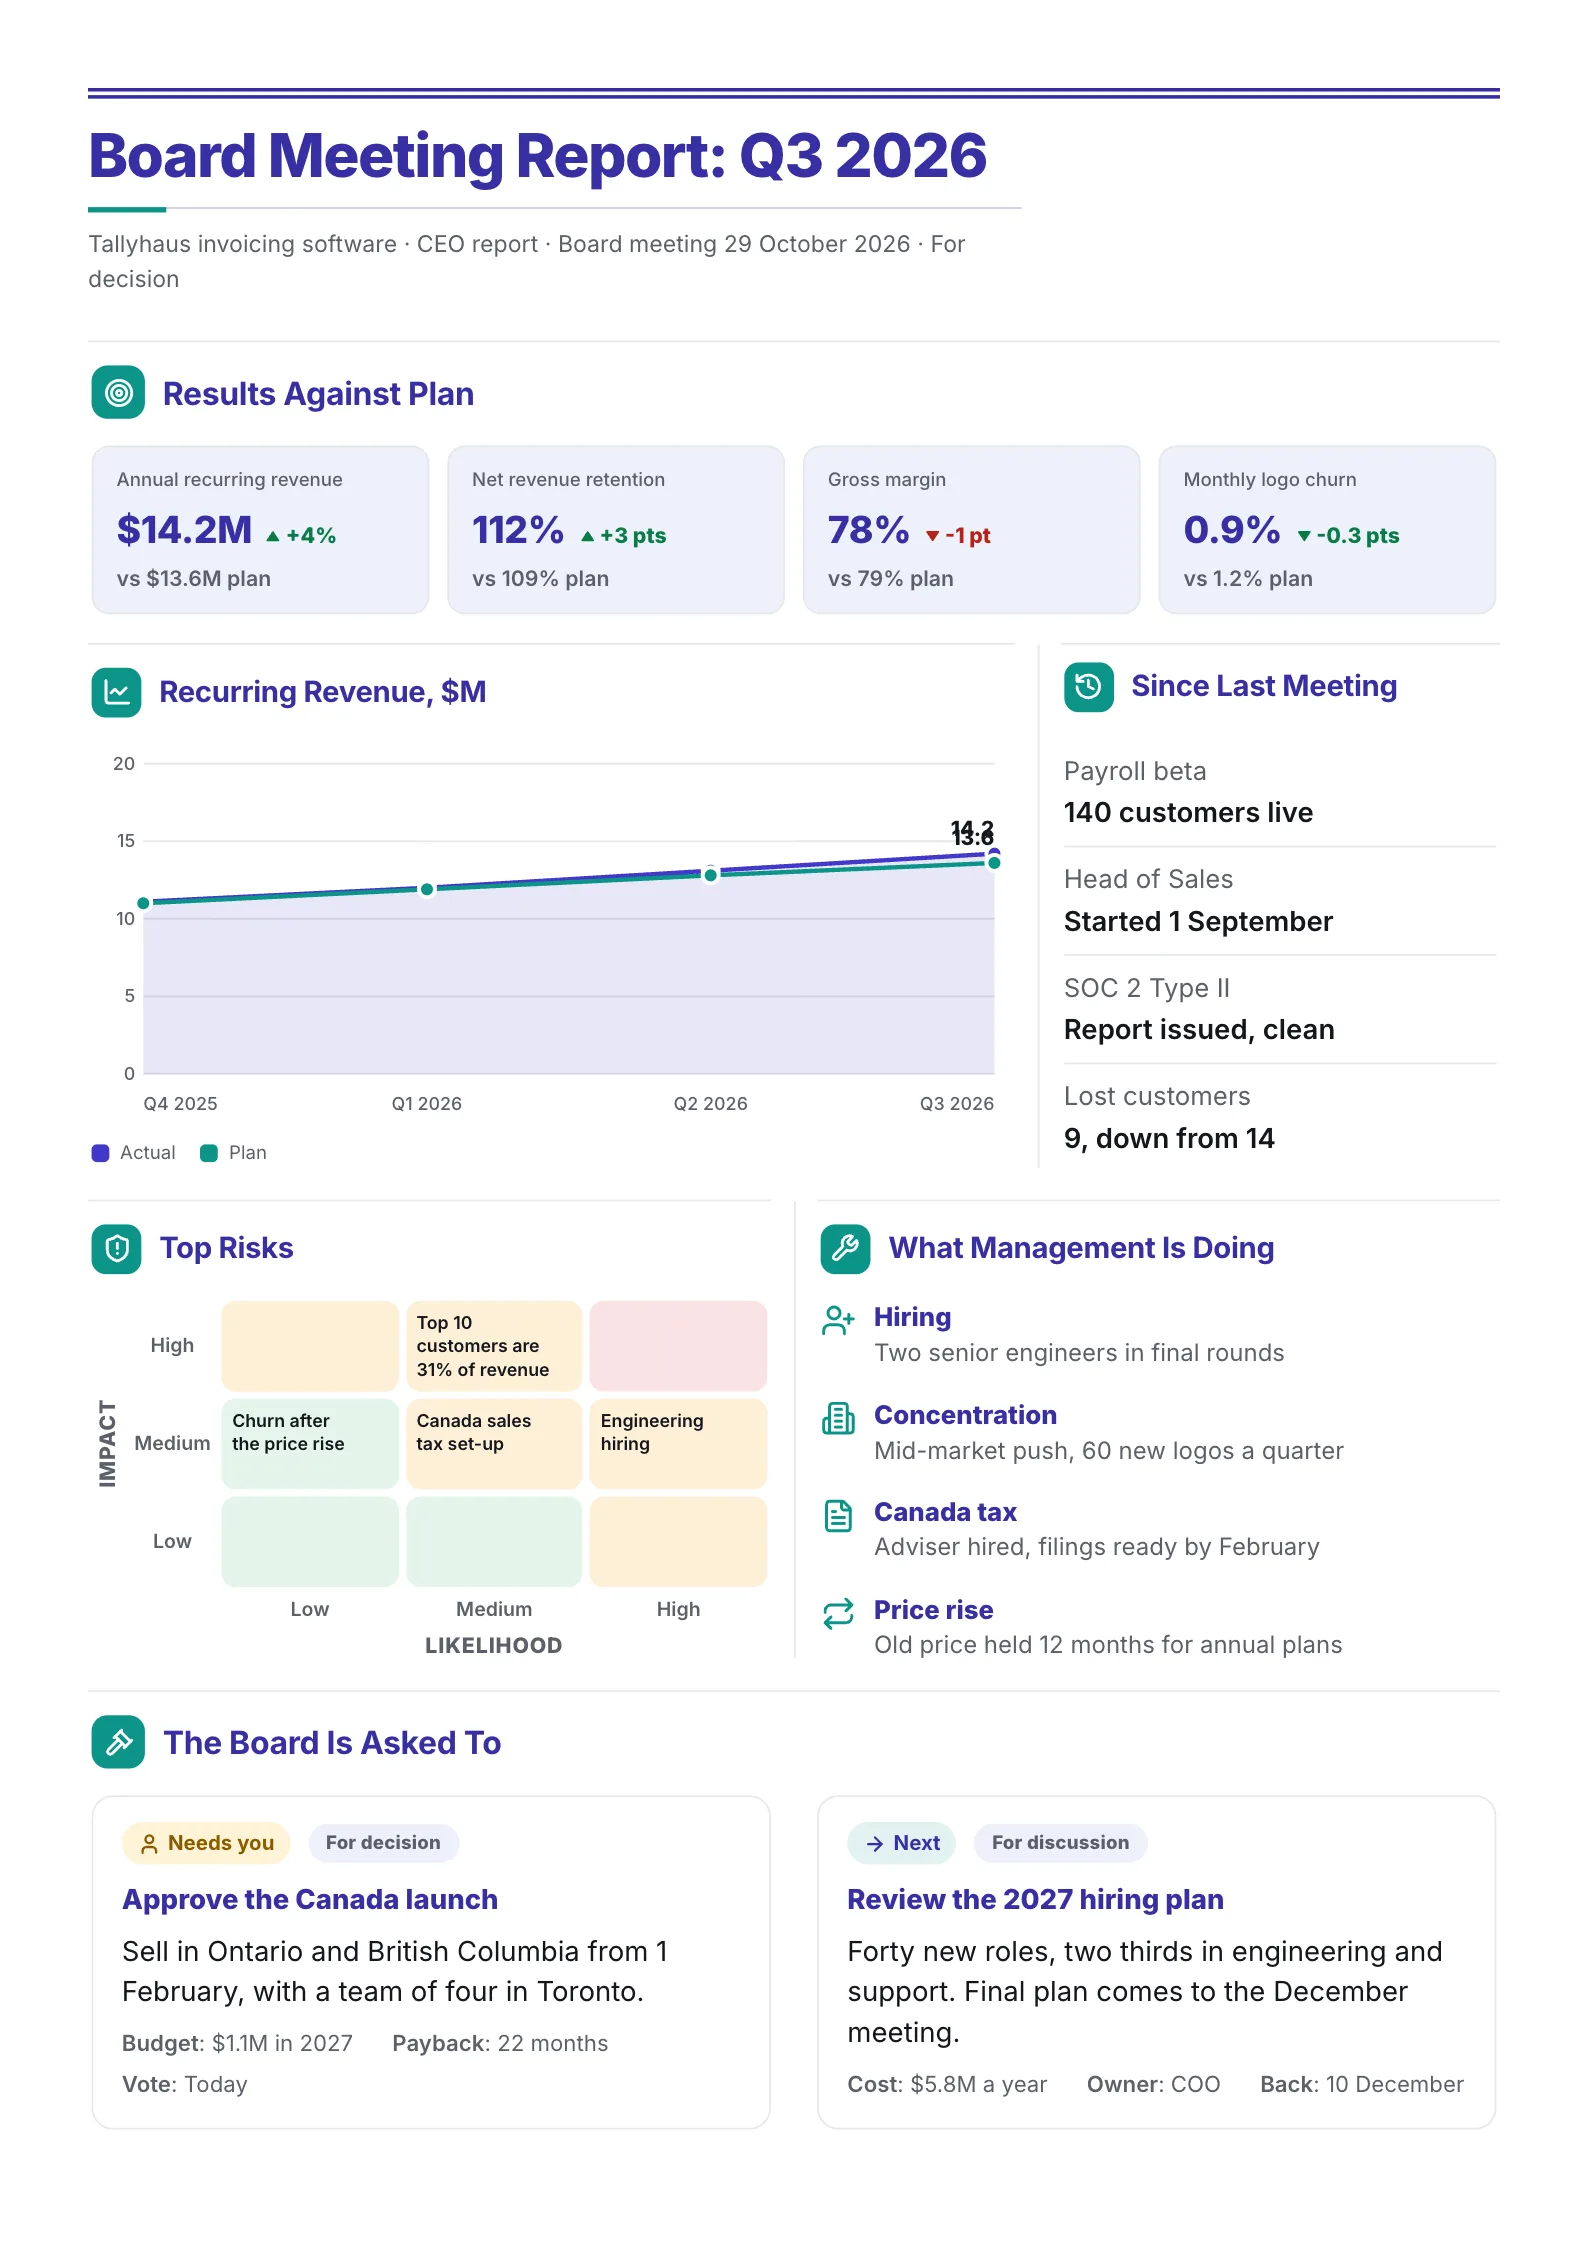Click the document icon next to Canada tax

(x=838, y=1515)
